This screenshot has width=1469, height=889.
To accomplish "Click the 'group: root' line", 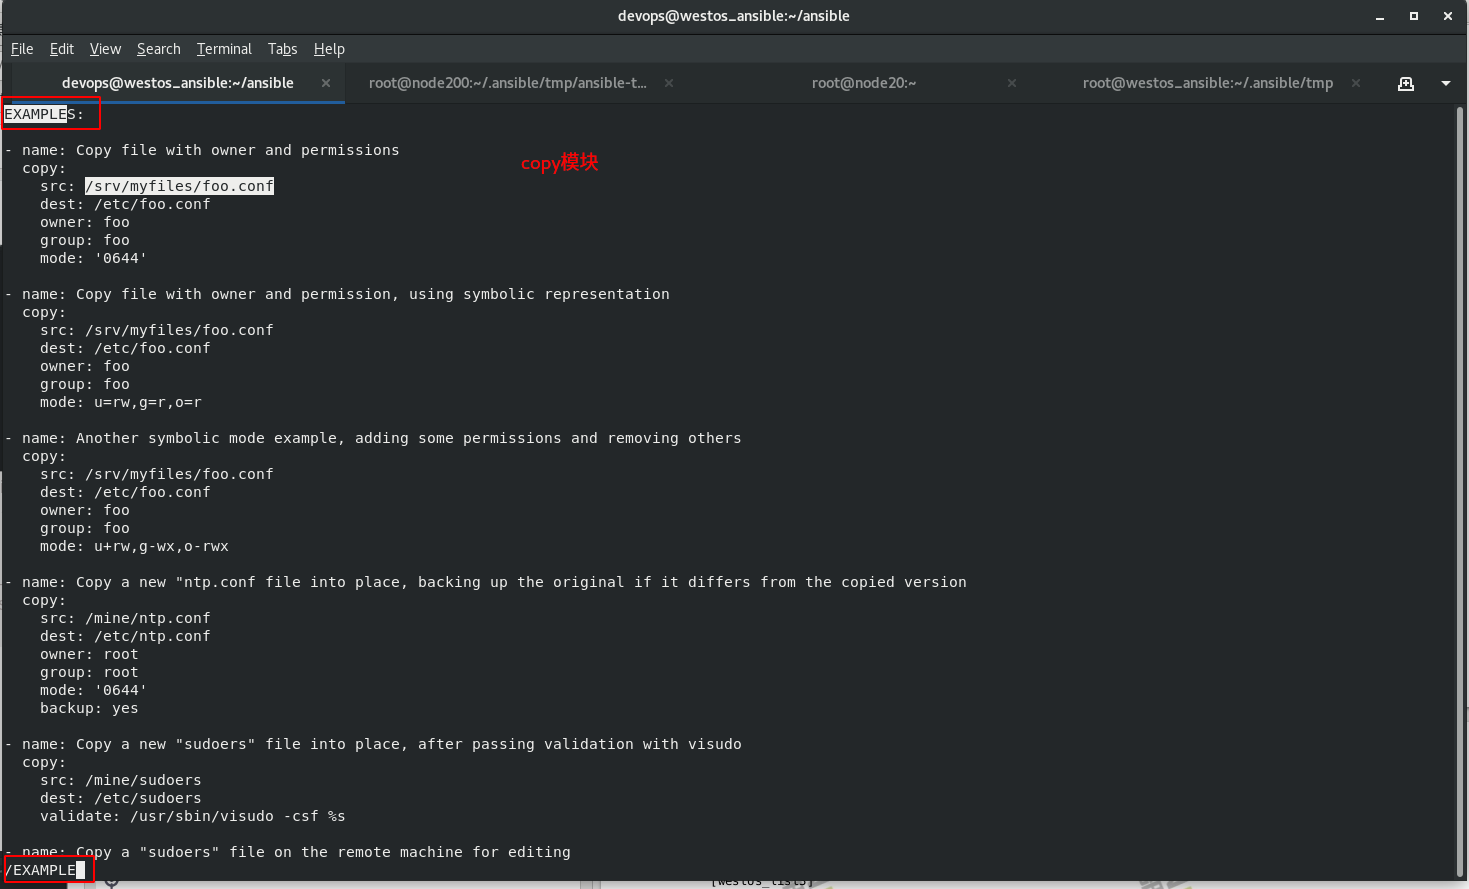I will coord(89,672).
